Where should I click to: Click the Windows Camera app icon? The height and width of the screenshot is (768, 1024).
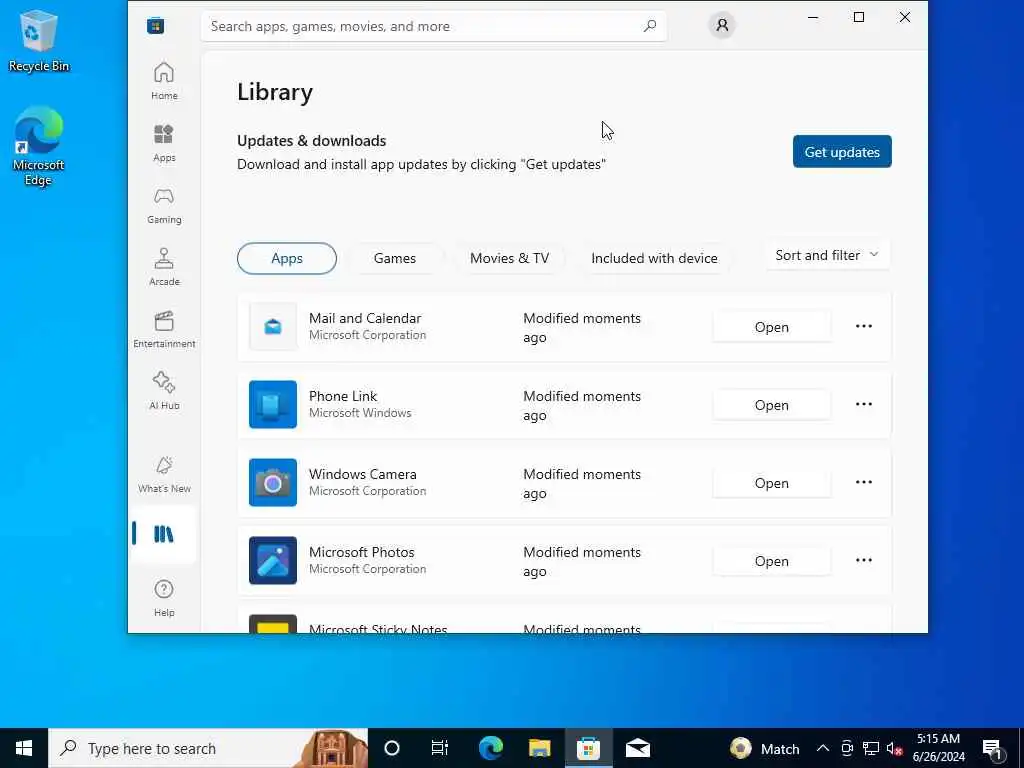[273, 483]
